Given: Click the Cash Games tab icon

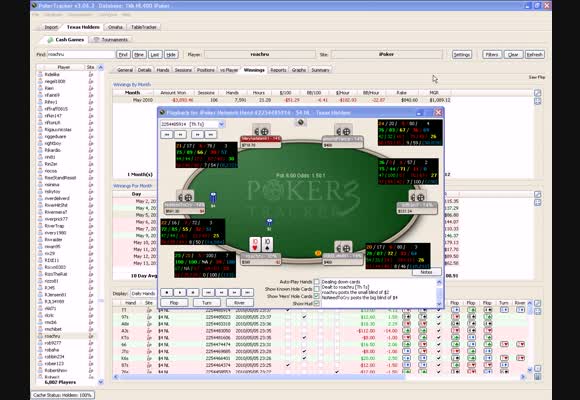Looking at the screenshot, I should click(x=50, y=40).
